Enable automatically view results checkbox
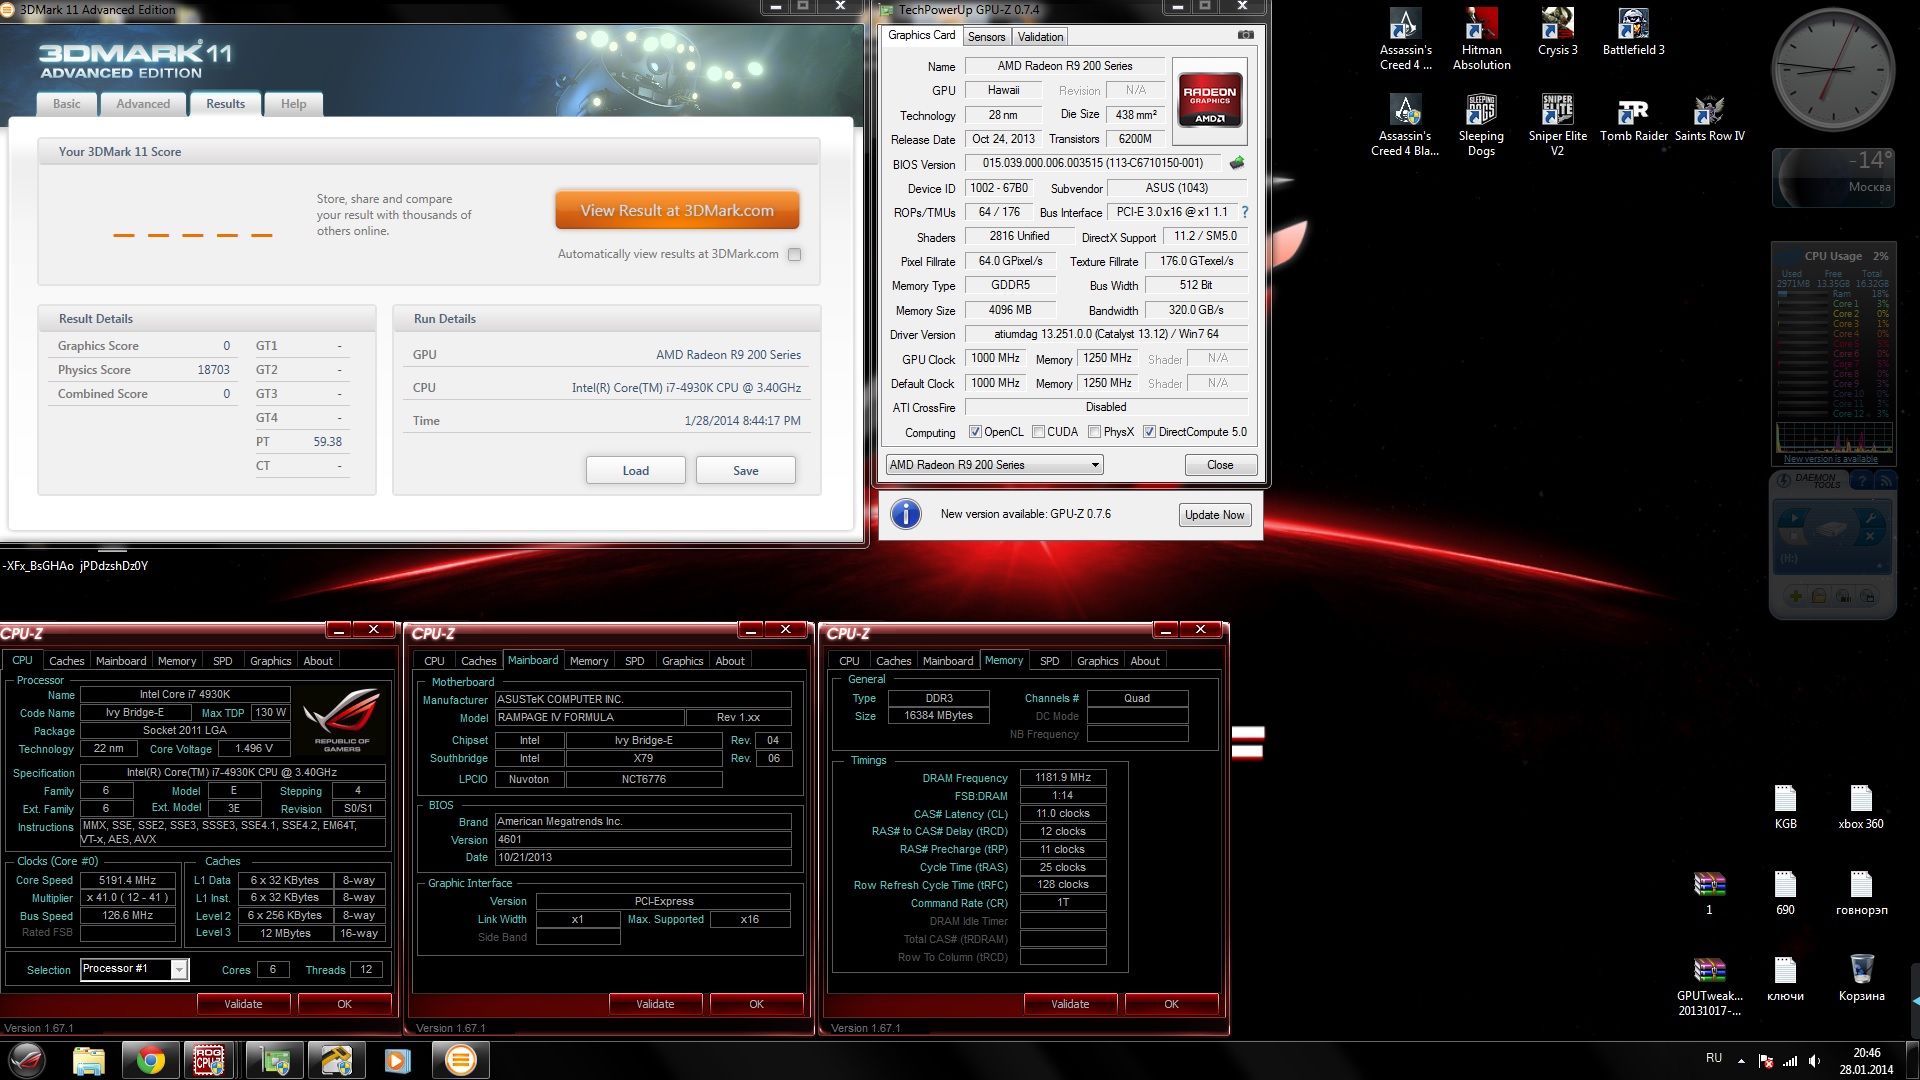 (x=795, y=255)
